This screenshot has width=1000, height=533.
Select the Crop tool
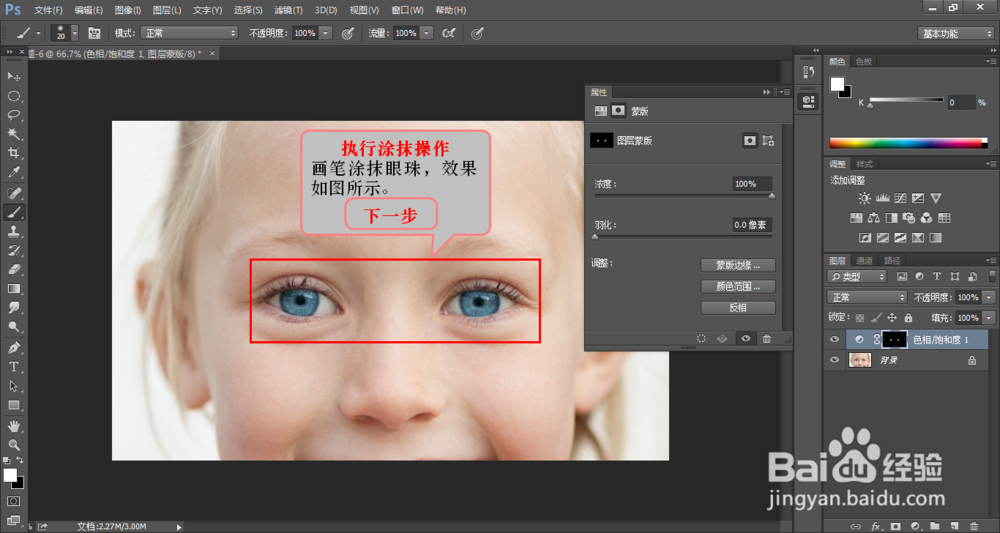(x=13, y=153)
